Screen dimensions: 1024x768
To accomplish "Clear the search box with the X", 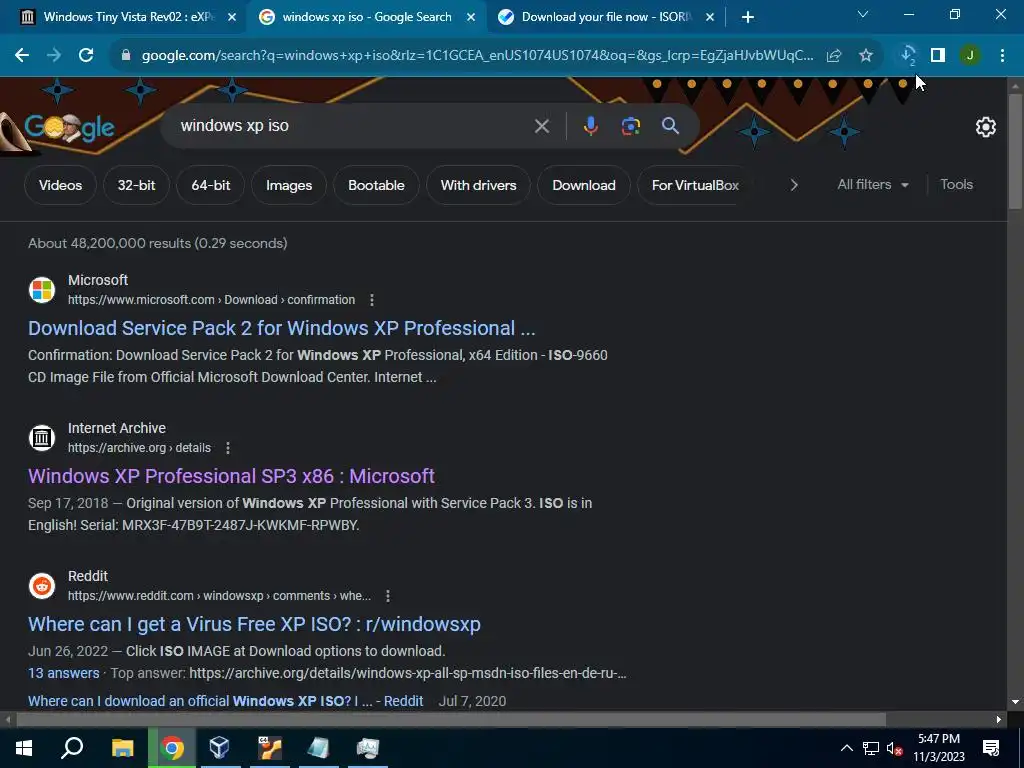I will (542, 126).
